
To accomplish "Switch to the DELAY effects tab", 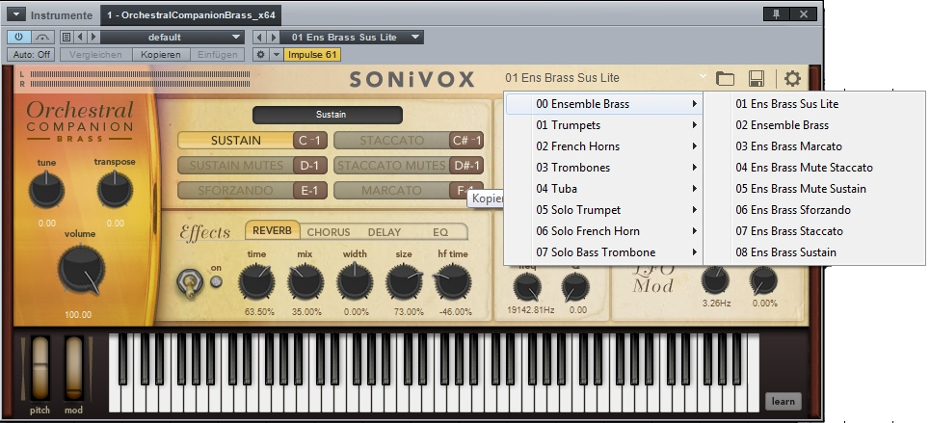I will click(384, 232).
